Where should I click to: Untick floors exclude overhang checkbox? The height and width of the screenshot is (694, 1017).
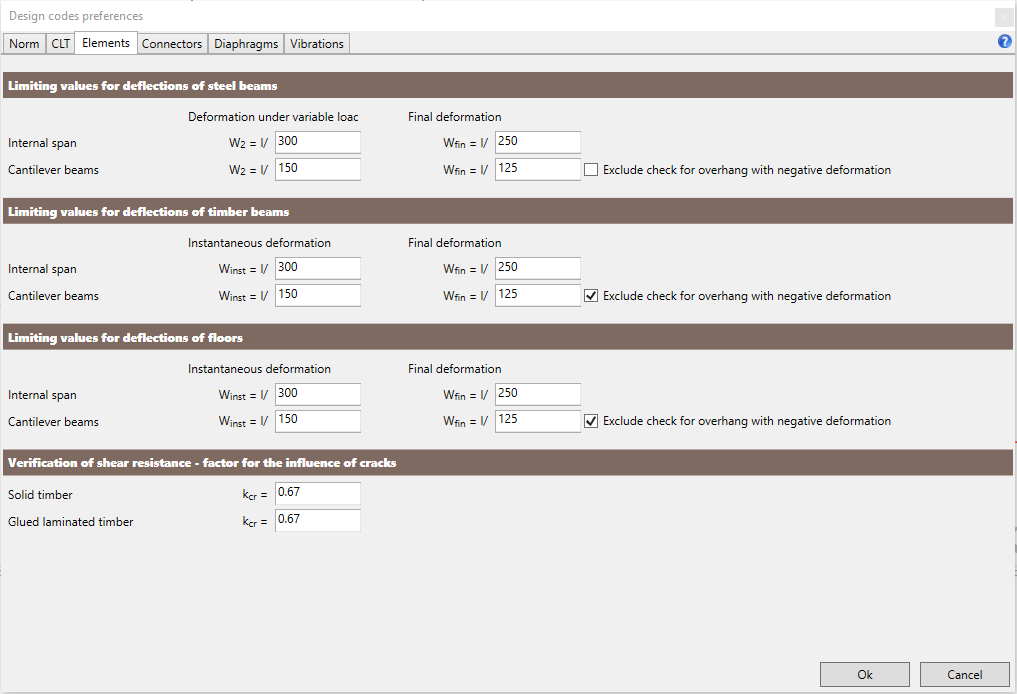(591, 421)
